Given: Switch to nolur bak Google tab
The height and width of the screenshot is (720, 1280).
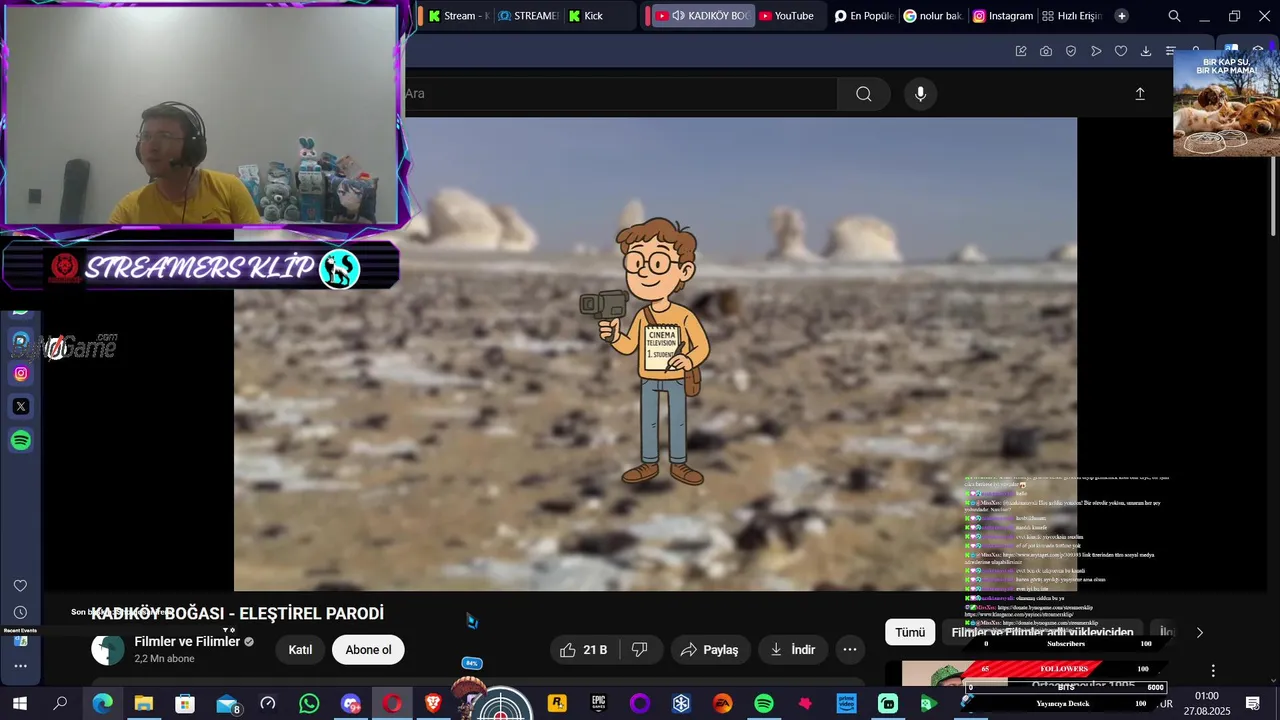Looking at the screenshot, I should click(933, 16).
